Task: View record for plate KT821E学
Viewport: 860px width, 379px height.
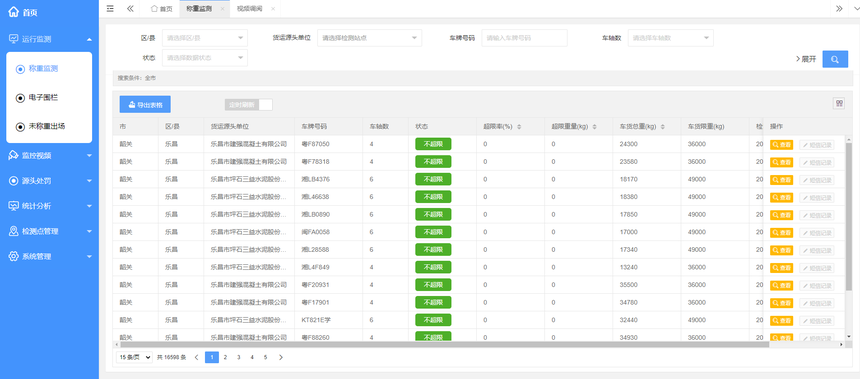Action: pos(781,320)
